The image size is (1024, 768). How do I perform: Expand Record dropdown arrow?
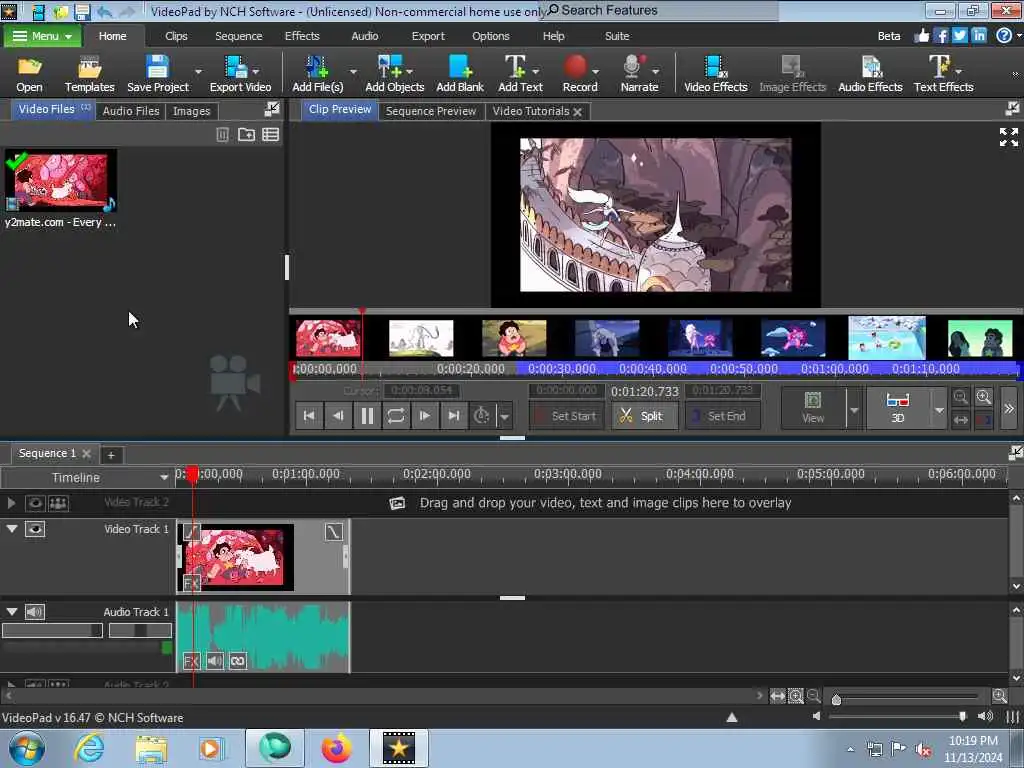pos(596,71)
